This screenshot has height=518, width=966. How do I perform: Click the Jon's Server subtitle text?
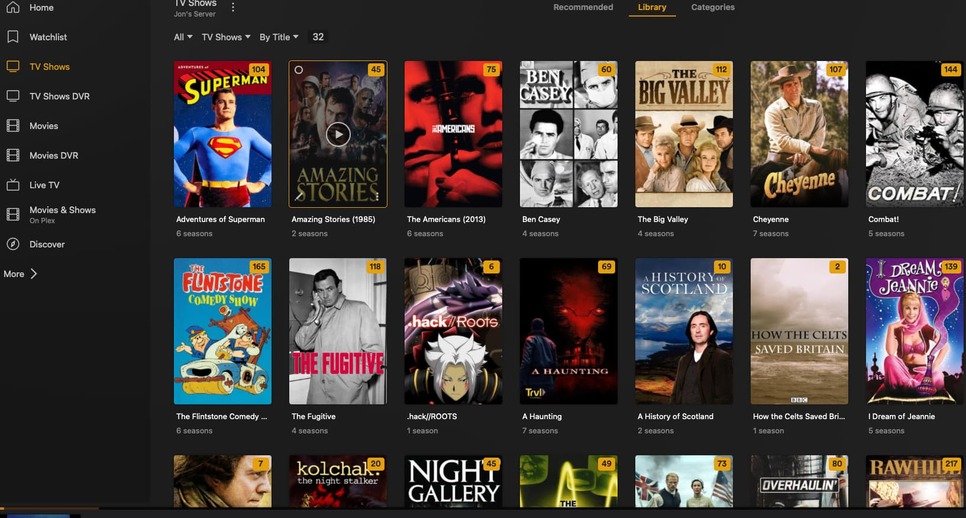tap(194, 14)
